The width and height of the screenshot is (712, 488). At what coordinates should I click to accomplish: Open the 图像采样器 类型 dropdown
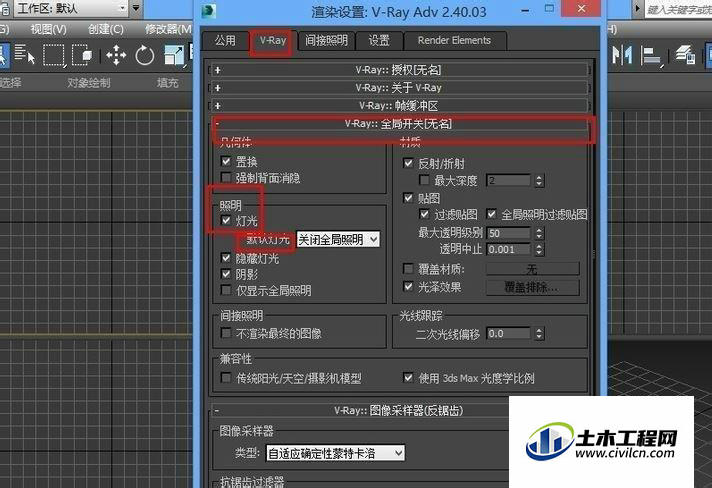(335, 453)
